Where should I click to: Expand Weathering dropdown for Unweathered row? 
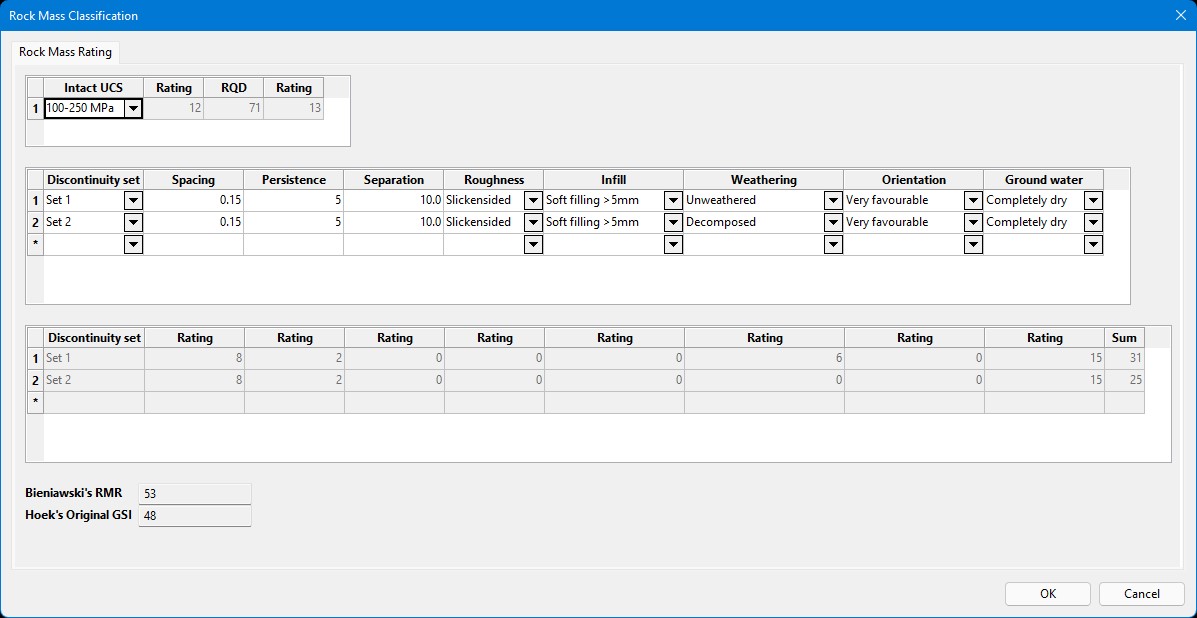point(833,200)
